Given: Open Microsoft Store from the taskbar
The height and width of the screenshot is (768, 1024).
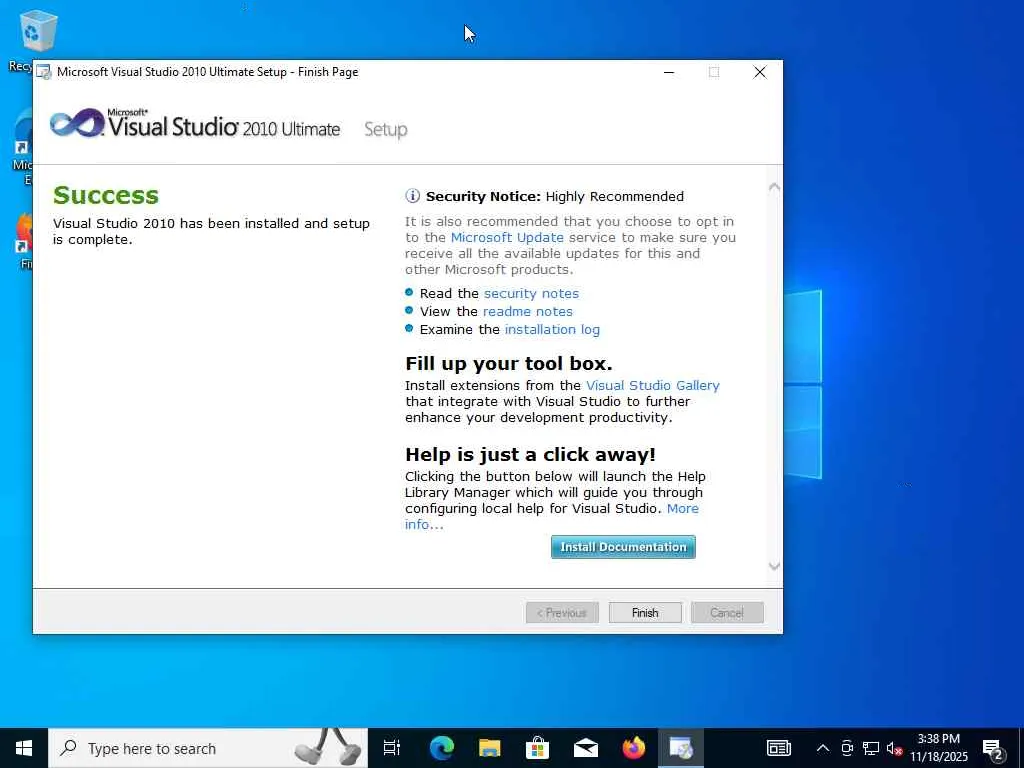Looking at the screenshot, I should point(537,748).
